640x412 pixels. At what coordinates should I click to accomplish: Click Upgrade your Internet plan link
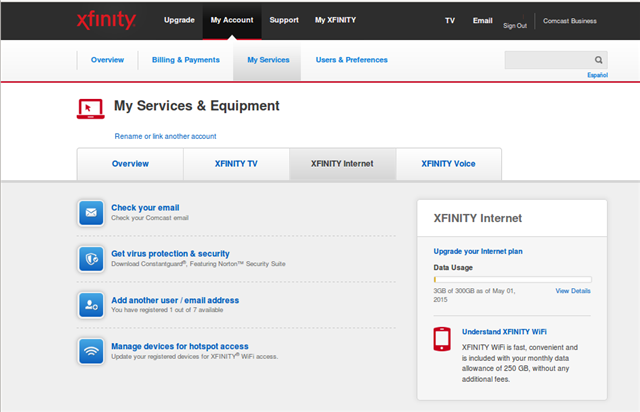click(478, 251)
